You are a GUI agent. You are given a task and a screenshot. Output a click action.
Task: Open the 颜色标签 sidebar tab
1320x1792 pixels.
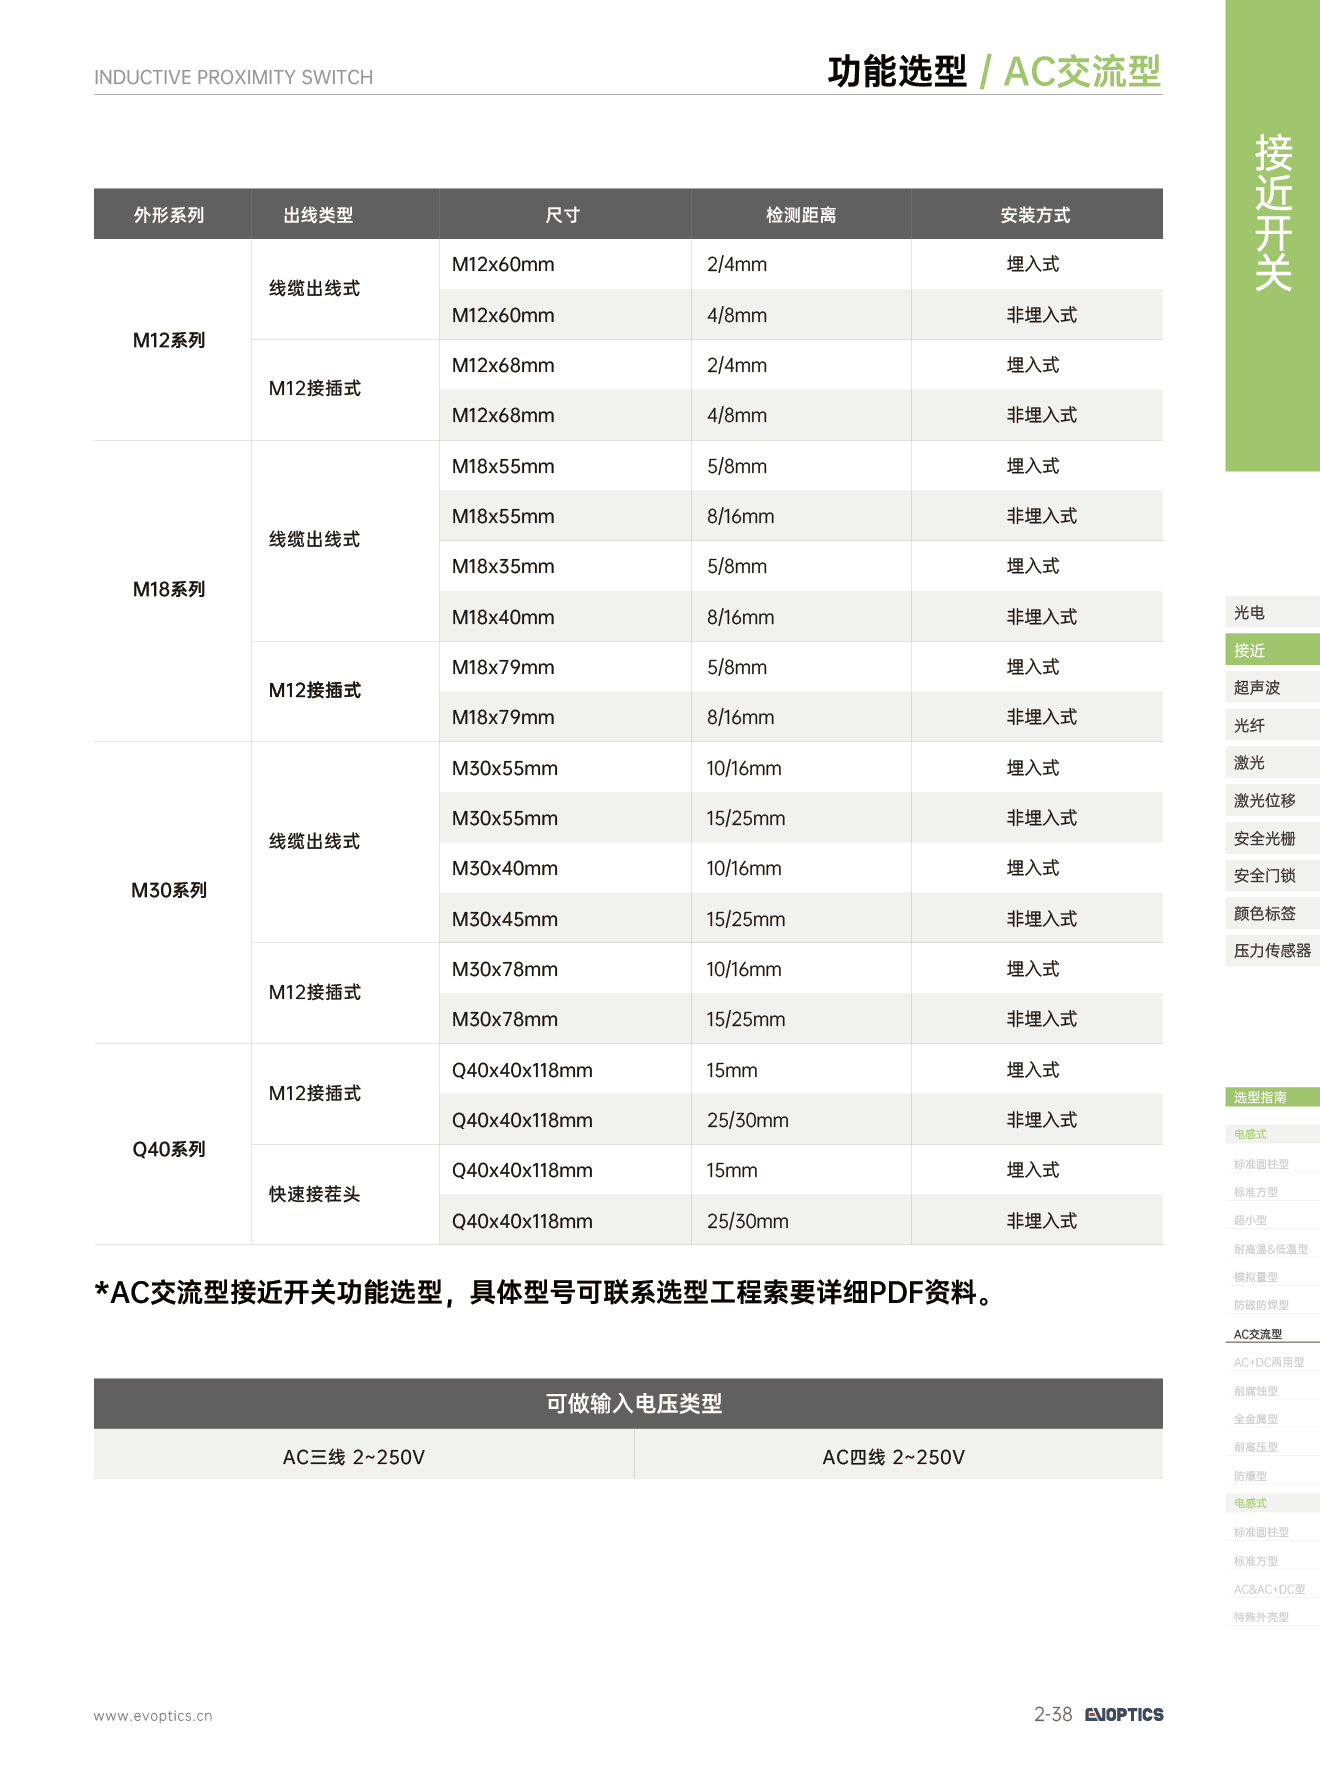coord(1272,913)
